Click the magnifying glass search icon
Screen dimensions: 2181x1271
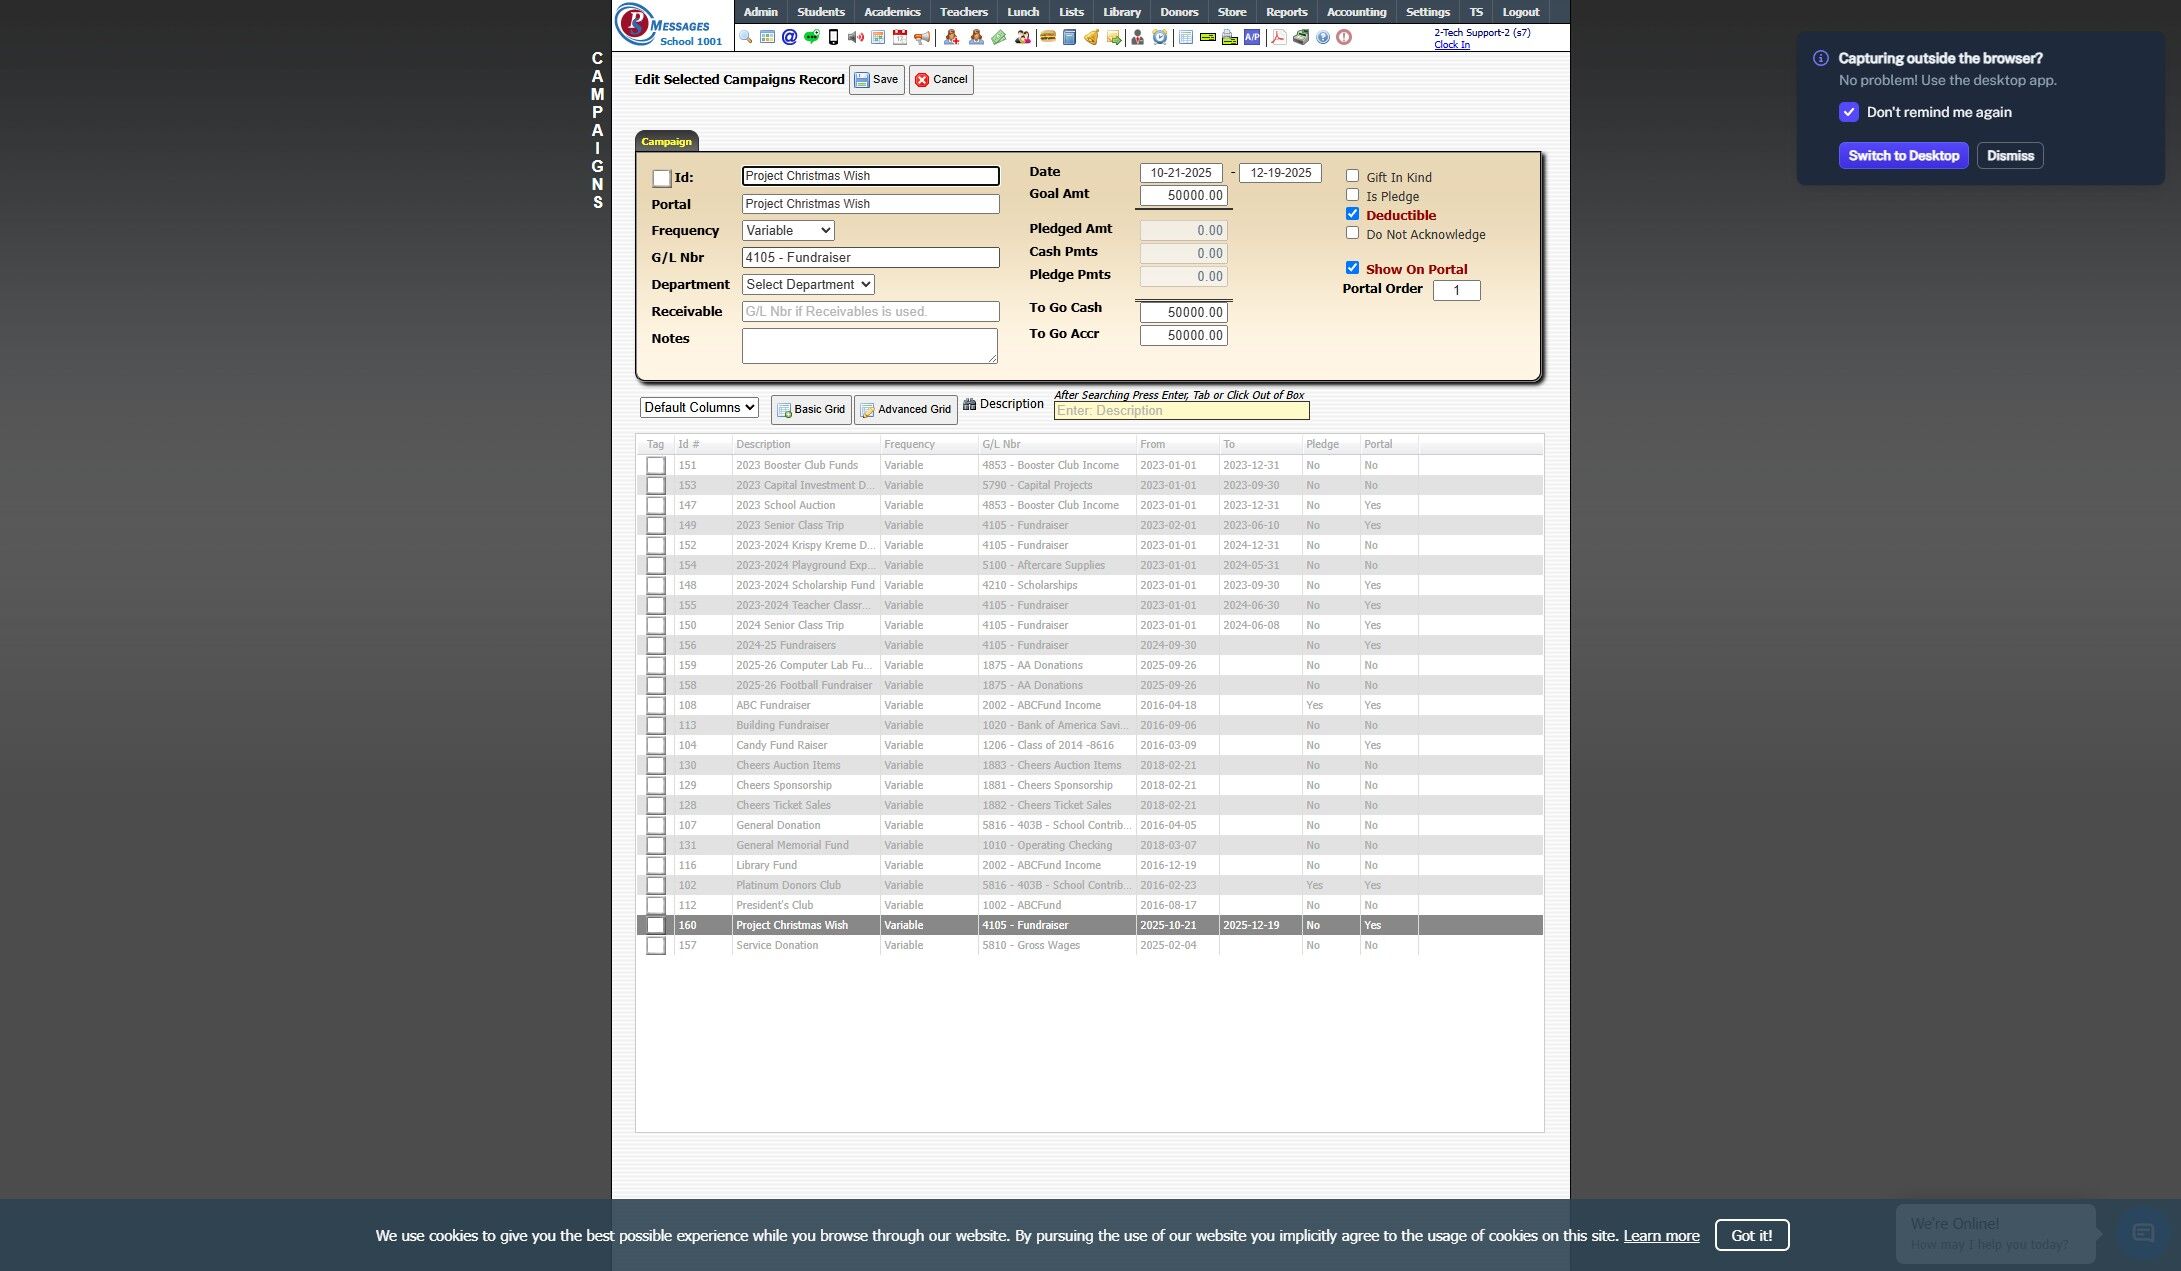745,37
